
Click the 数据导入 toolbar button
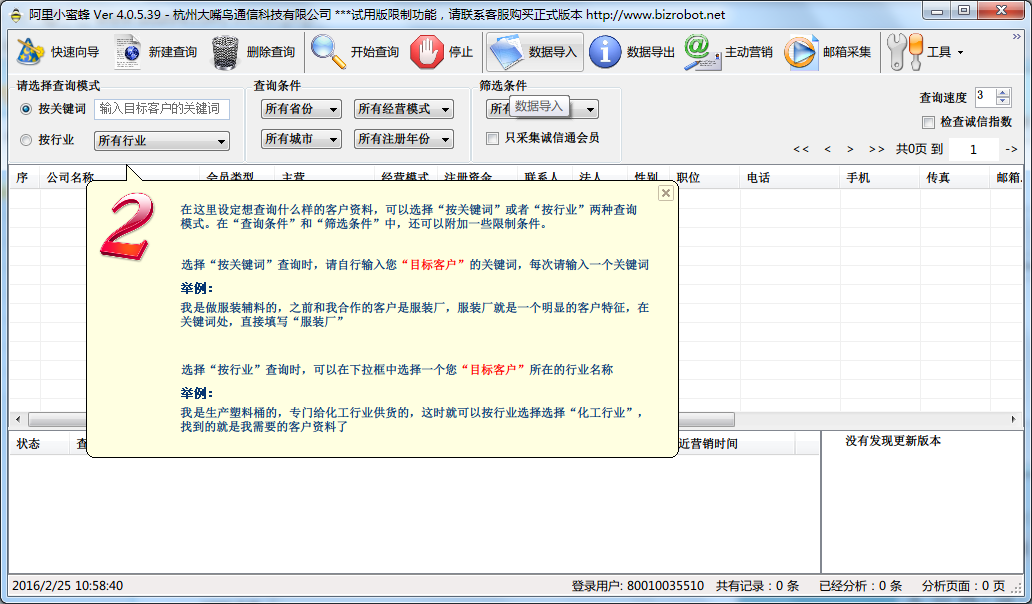point(535,52)
